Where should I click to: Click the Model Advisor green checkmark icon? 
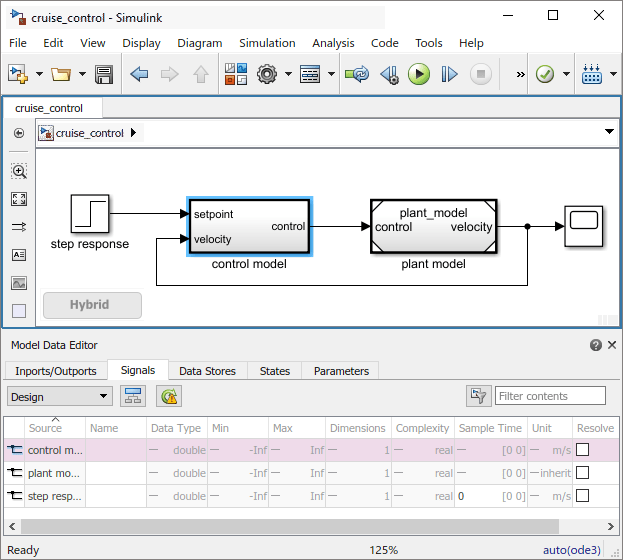point(545,74)
